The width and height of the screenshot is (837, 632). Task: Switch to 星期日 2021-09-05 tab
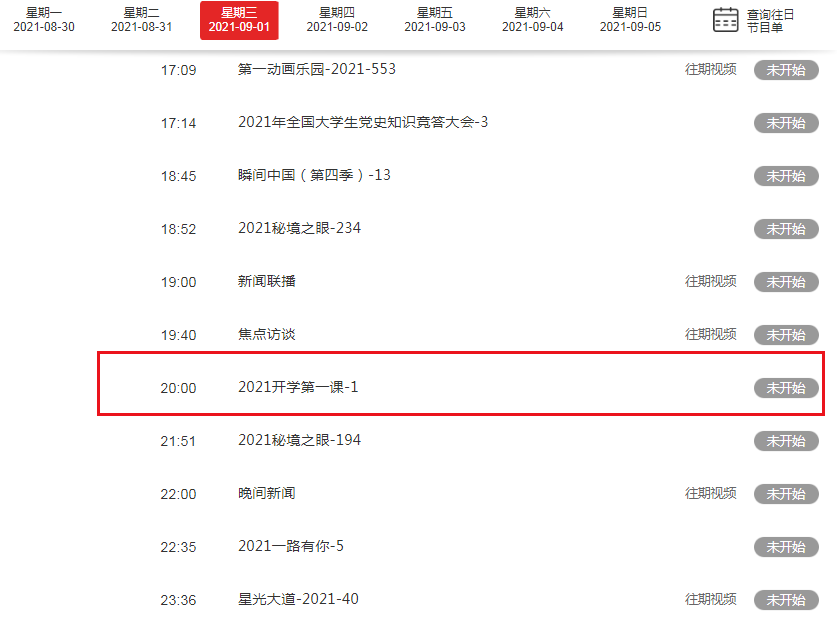pos(630,20)
